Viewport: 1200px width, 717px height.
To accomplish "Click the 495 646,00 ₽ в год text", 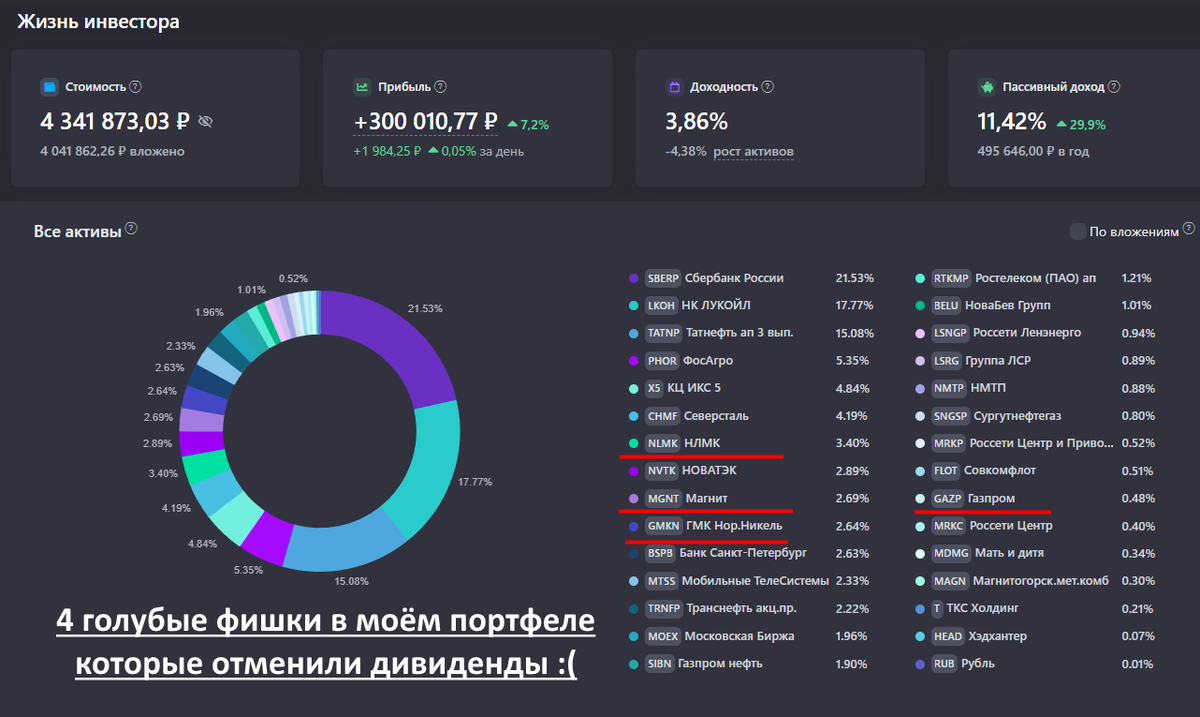I will click(1033, 151).
